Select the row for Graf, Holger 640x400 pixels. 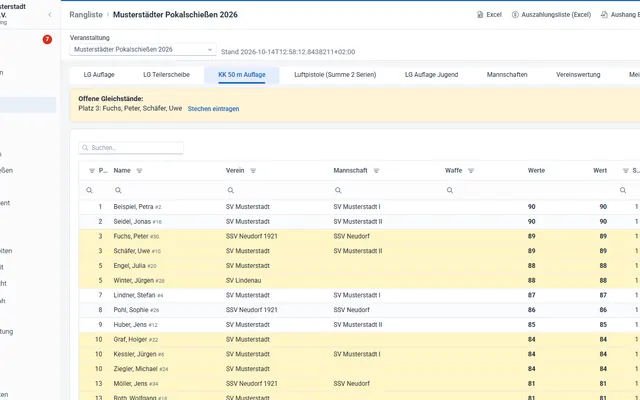coord(359,340)
